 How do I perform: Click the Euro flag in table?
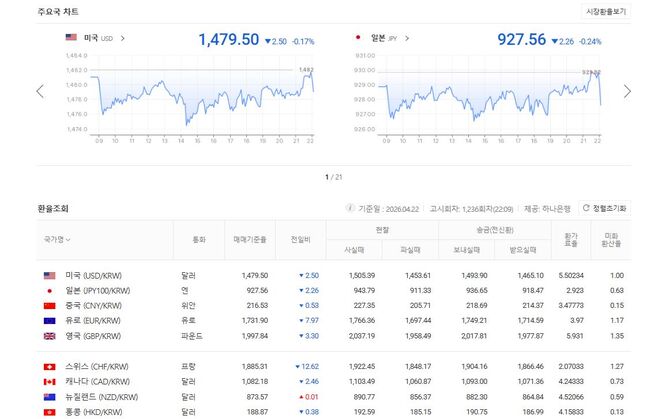[x=49, y=320]
